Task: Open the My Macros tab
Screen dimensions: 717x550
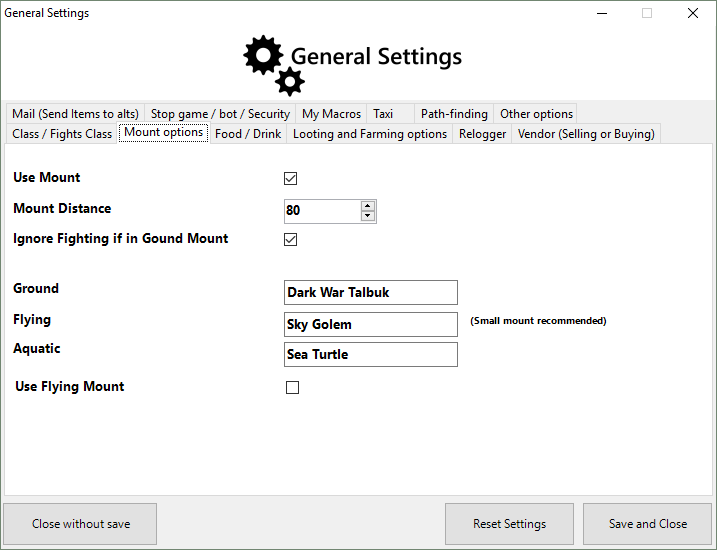Action: pos(331,114)
